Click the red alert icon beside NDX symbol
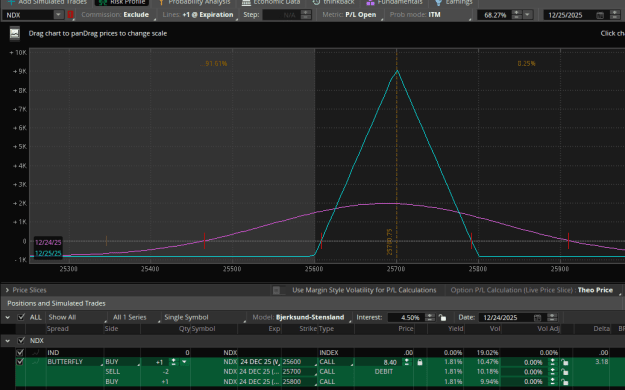Viewport: 625px width, 390px height. click(71, 15)
